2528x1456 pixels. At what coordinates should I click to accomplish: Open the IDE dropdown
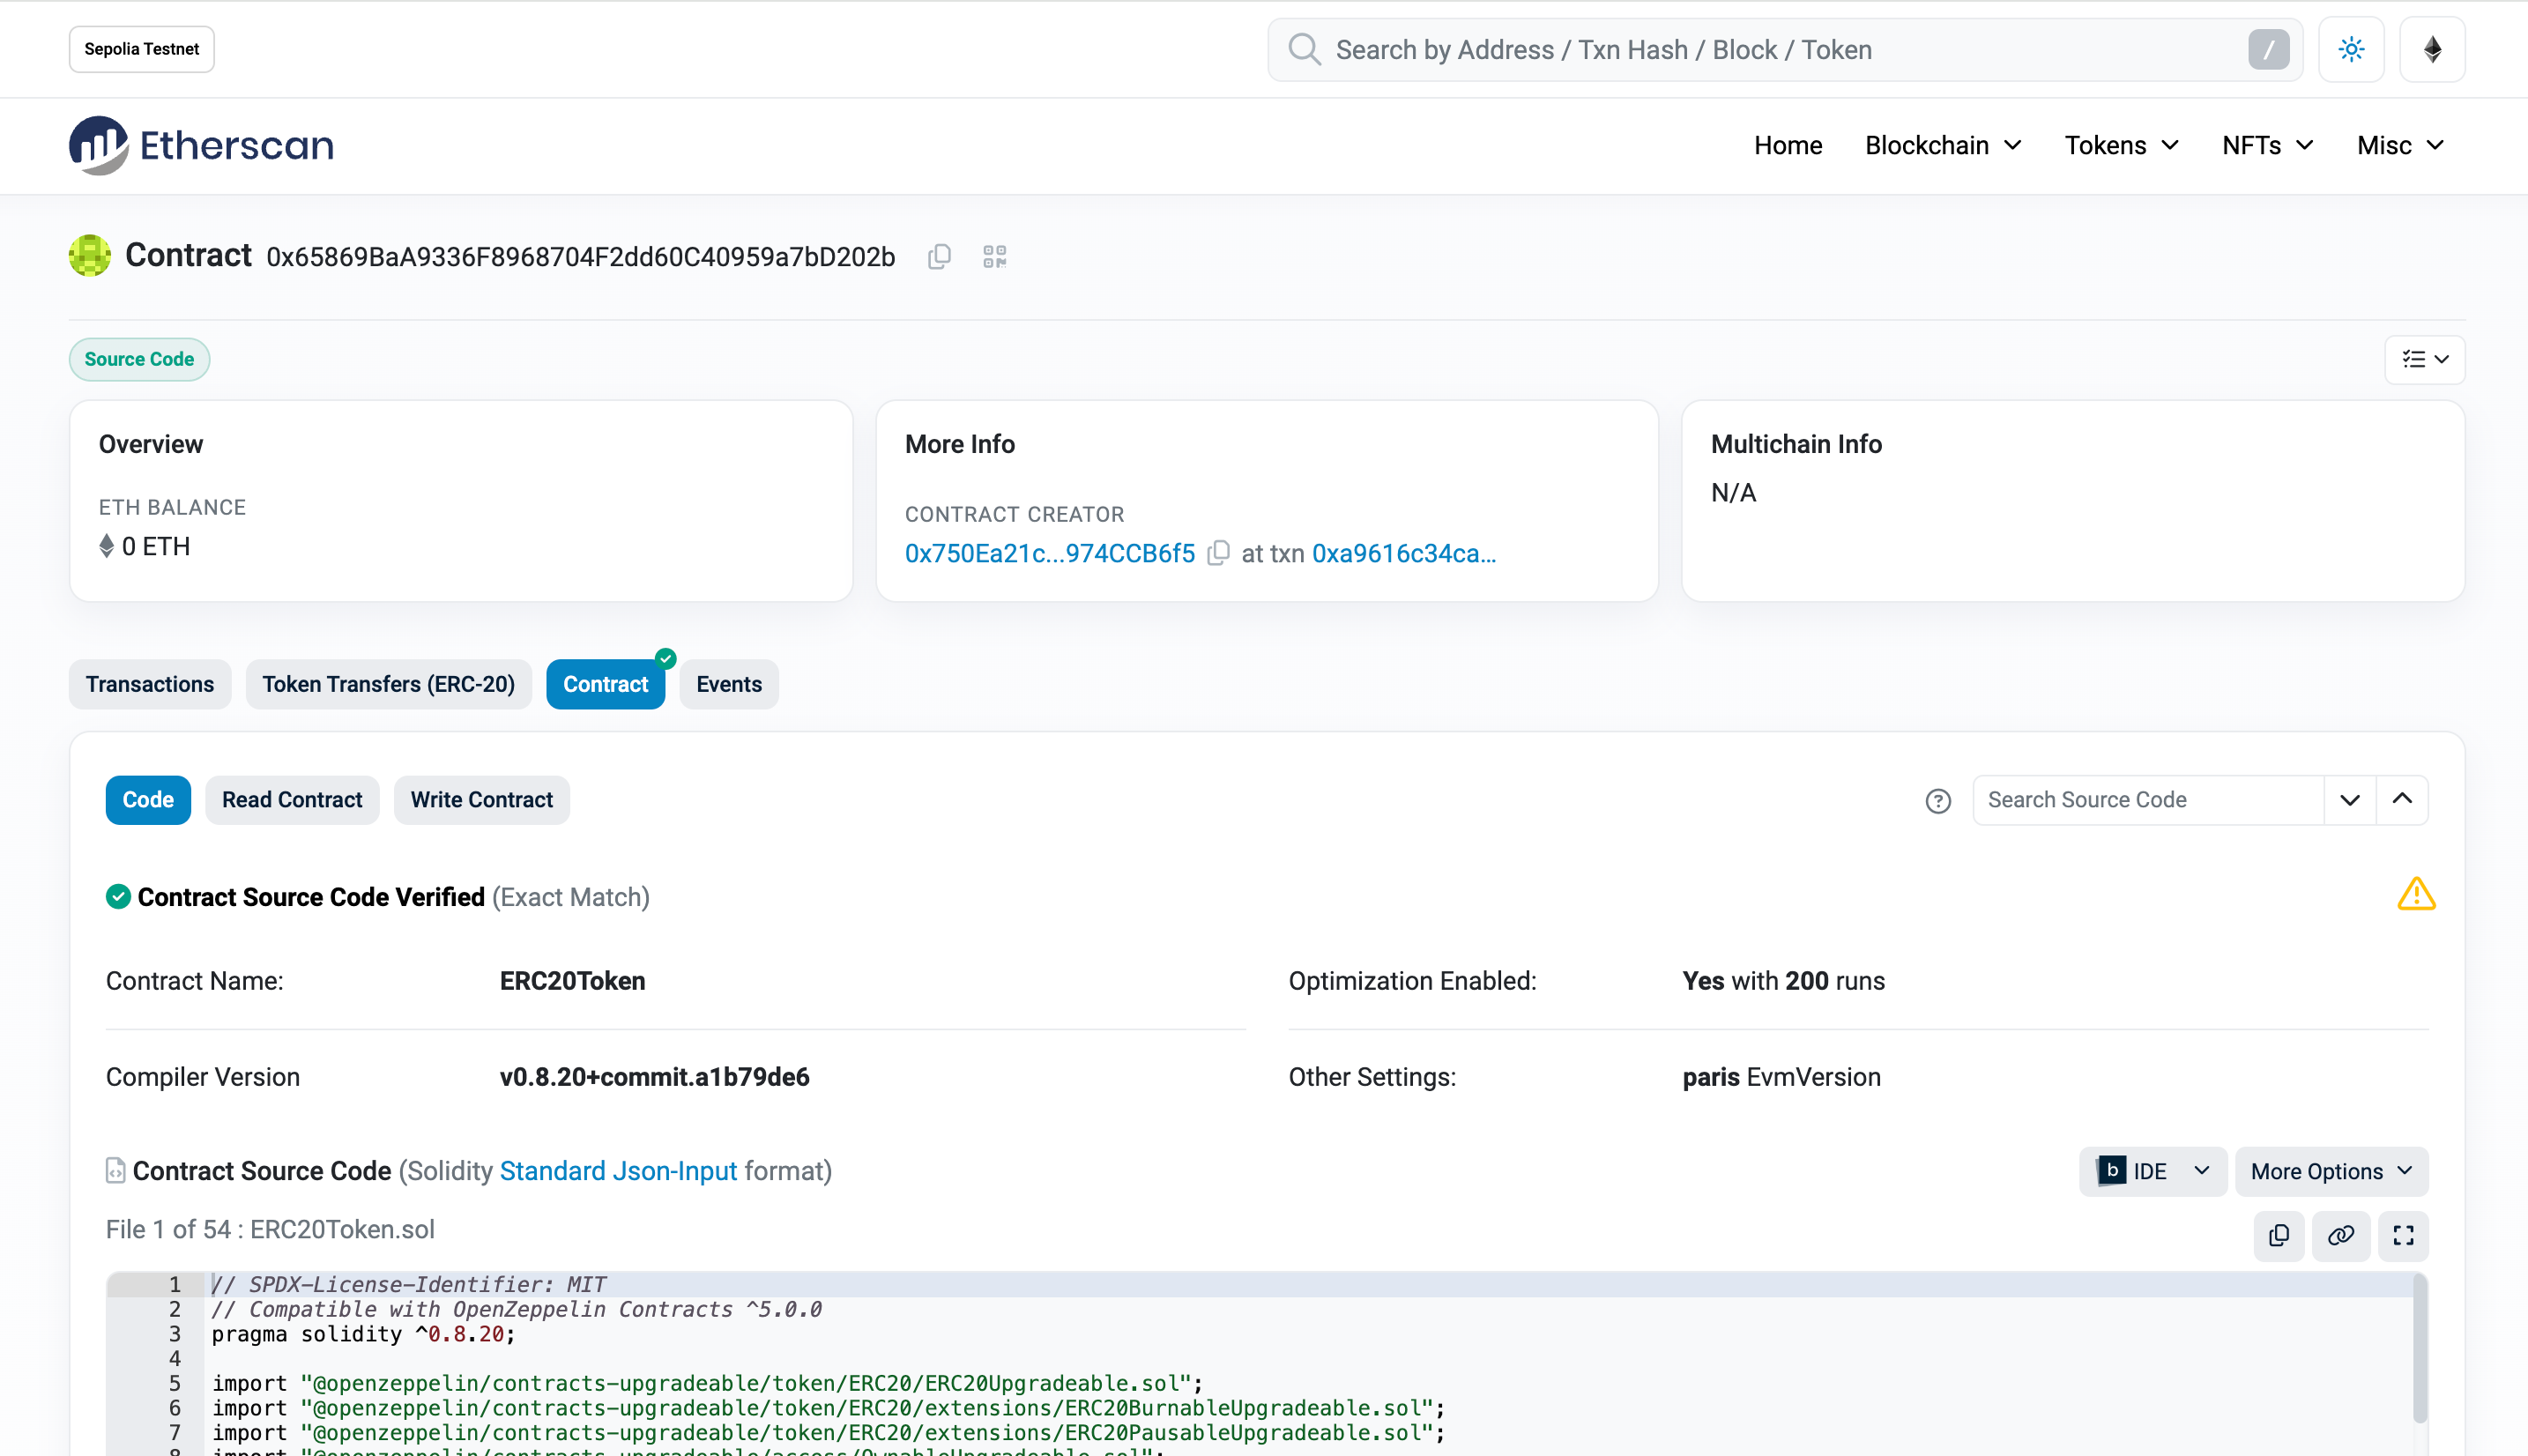tap(2152, 1171)
